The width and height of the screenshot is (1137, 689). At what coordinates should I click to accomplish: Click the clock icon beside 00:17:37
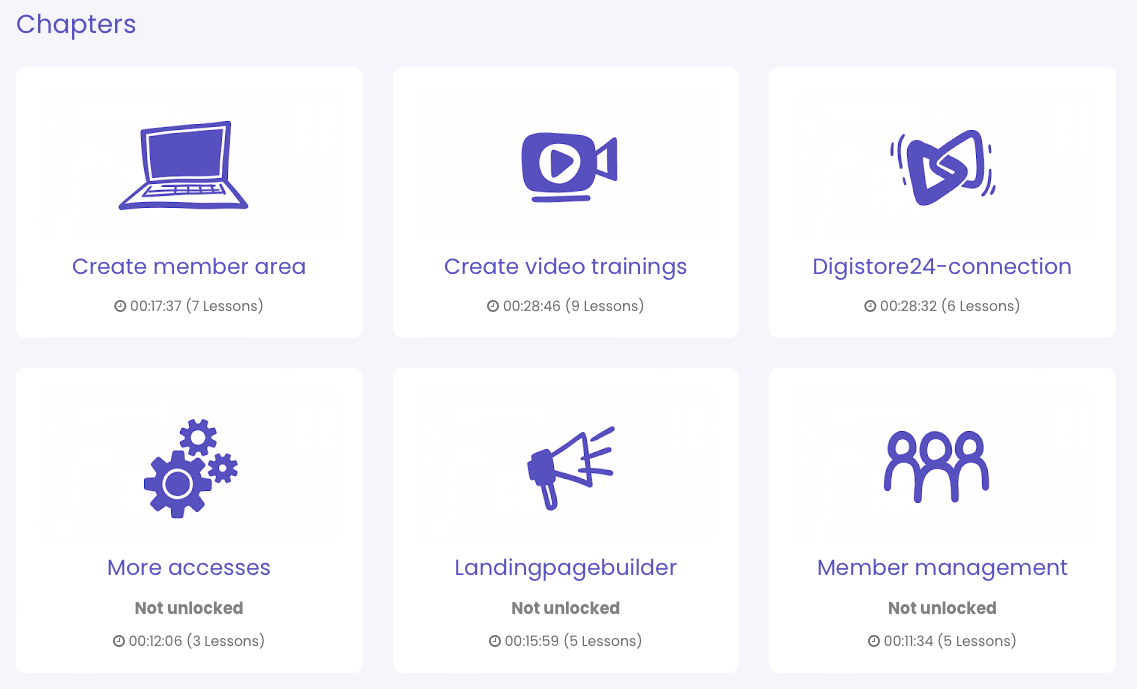tap(120, 306)
